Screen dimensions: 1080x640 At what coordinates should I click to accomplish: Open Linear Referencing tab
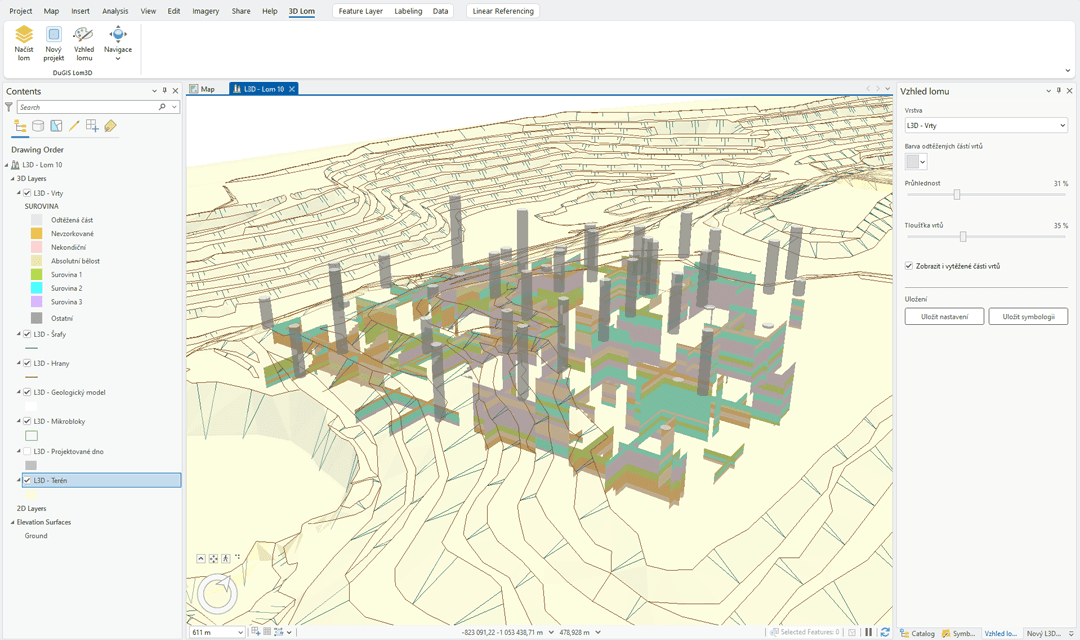point(503,11)
